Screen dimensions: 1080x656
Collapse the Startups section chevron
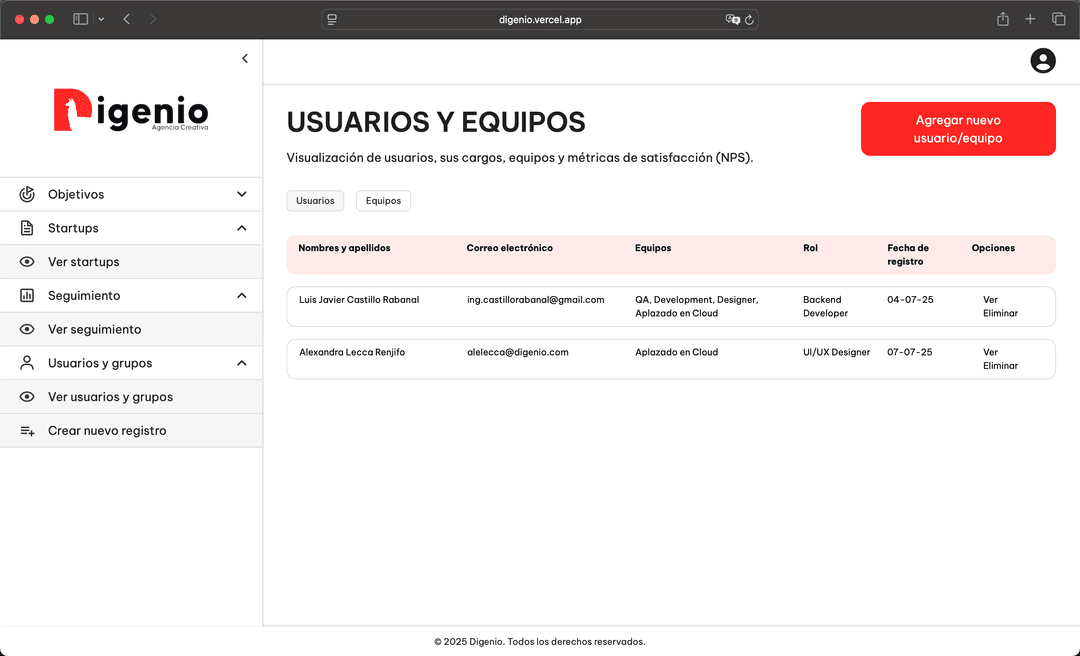point(242,228)
